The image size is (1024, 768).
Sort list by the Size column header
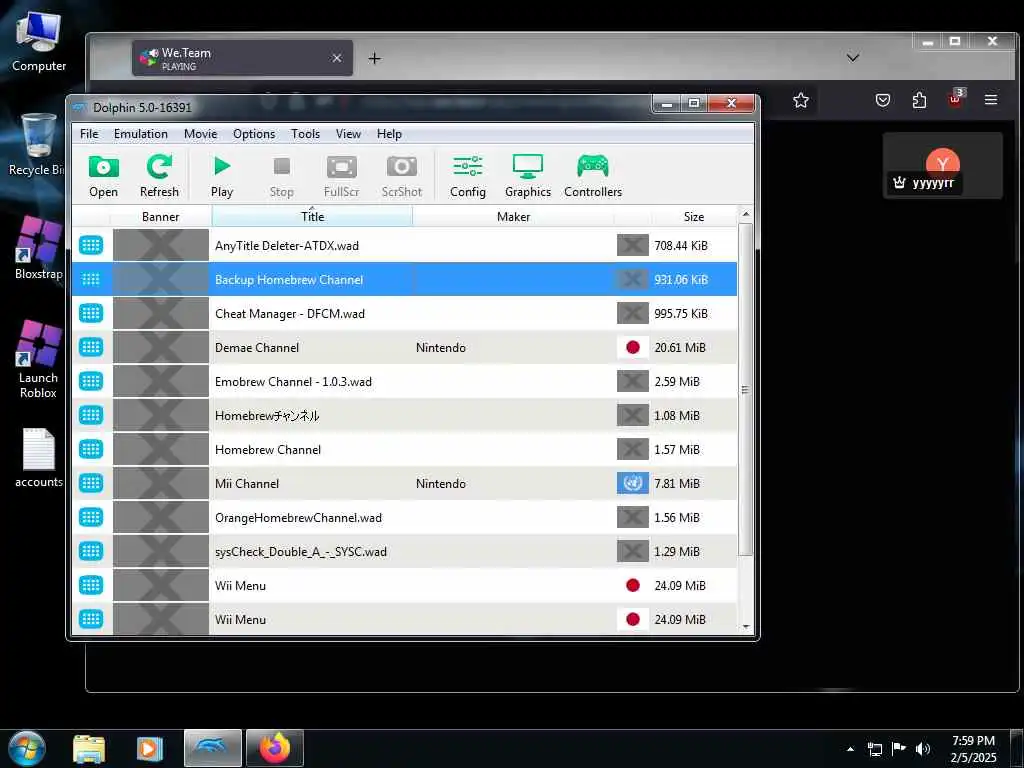(694, 216)
